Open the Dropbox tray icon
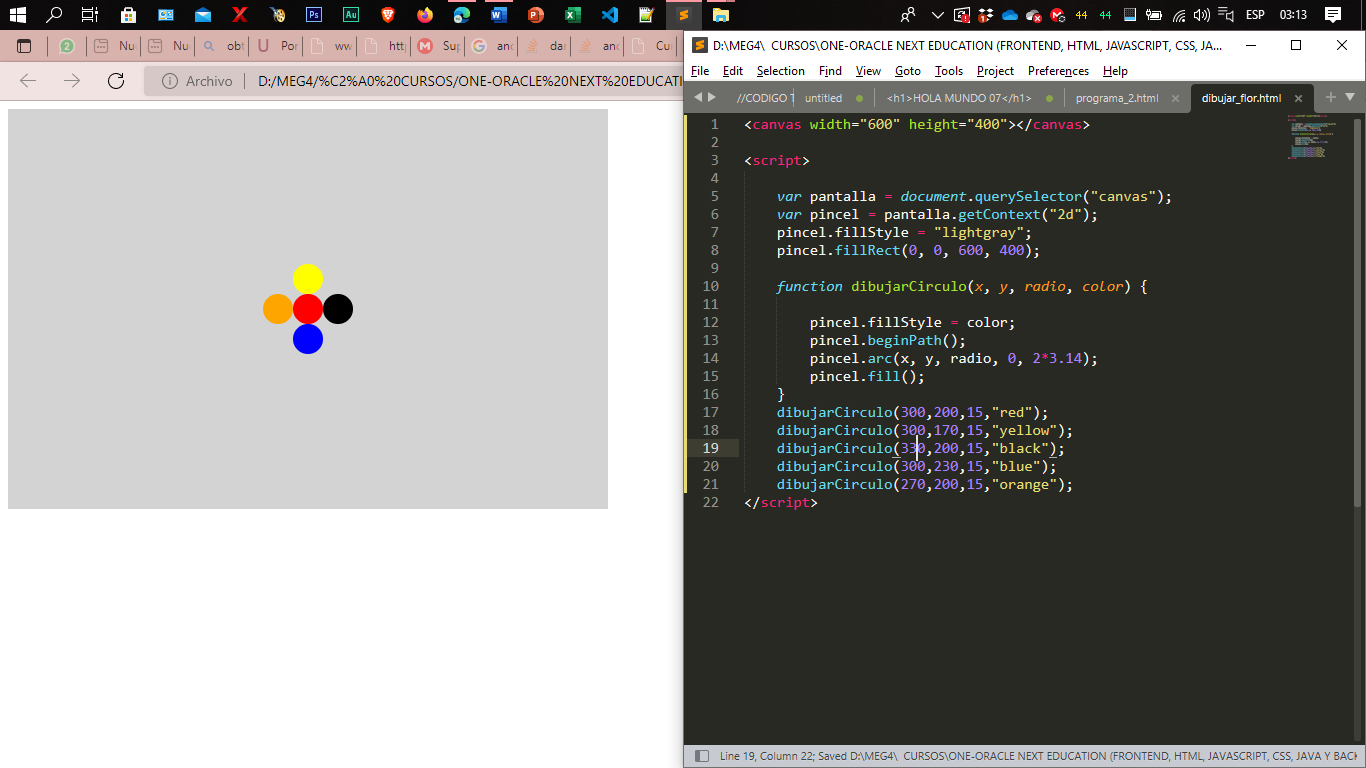 tap(986, 15)
